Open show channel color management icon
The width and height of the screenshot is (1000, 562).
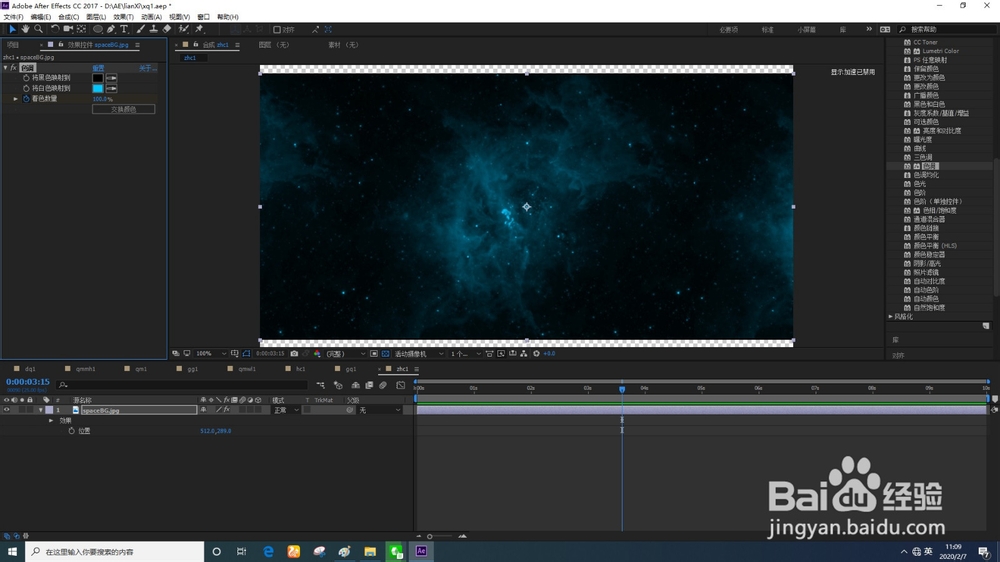[317, 353]
